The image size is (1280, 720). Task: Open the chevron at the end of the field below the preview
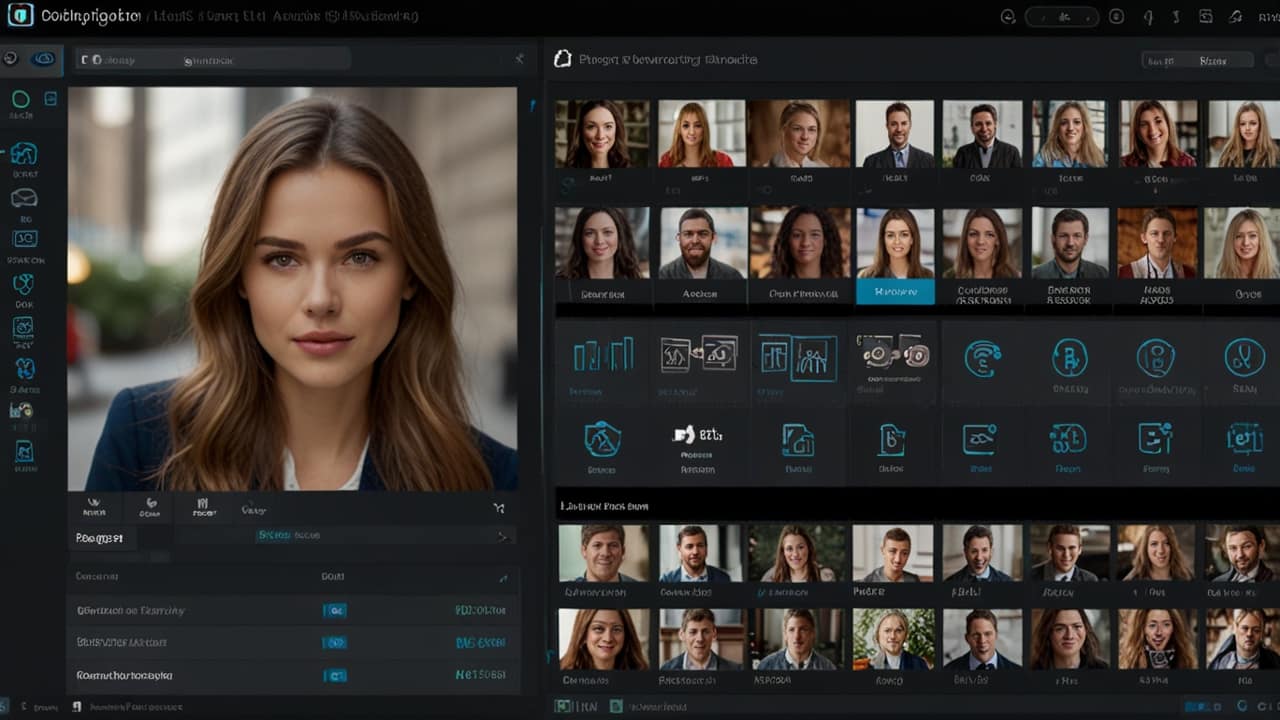(505, 535)
